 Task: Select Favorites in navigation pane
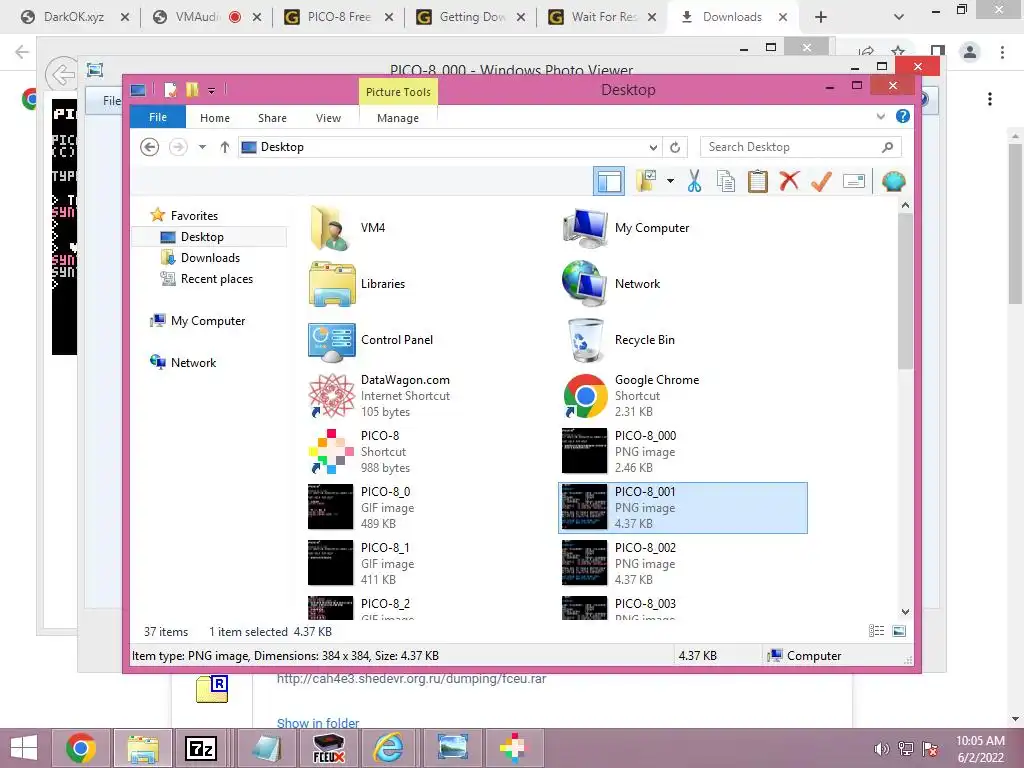pos(194,216)
